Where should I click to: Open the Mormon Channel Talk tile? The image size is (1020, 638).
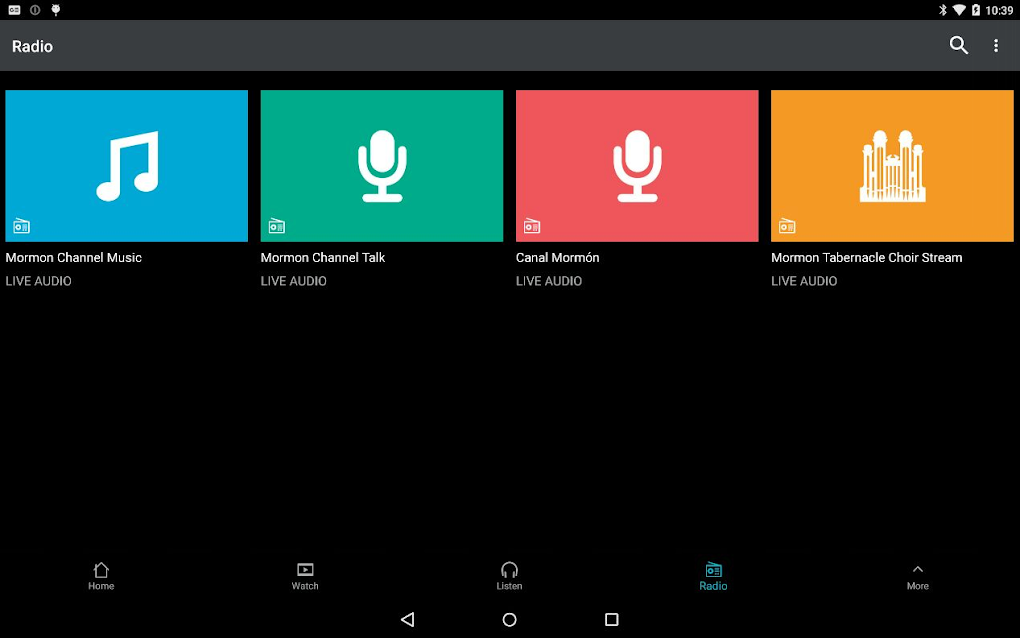coord(382,166)
